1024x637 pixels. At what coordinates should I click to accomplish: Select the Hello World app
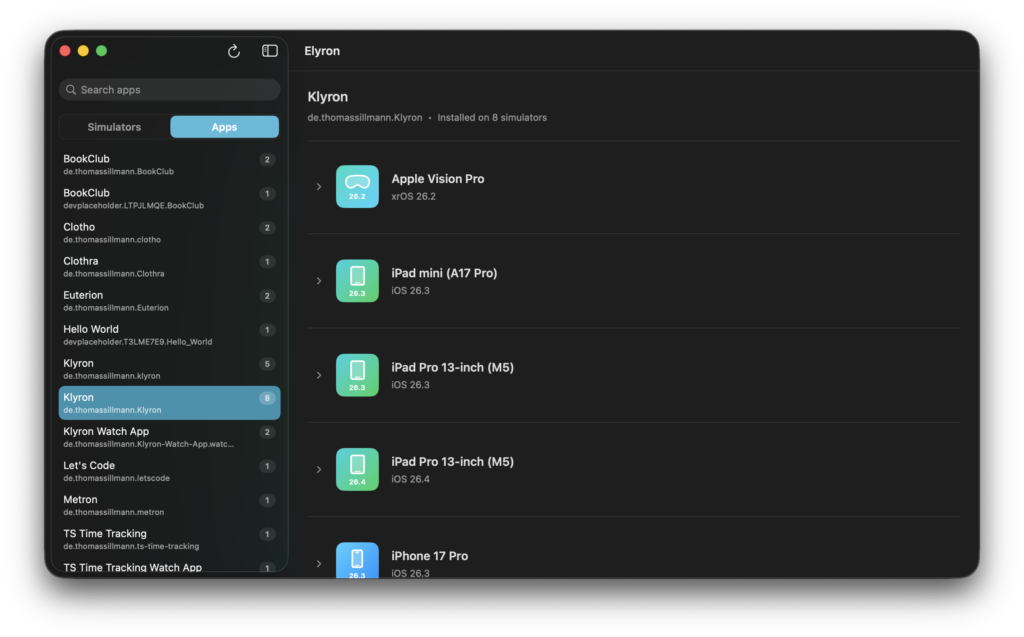pyautogui.click(x=170, y=335)
